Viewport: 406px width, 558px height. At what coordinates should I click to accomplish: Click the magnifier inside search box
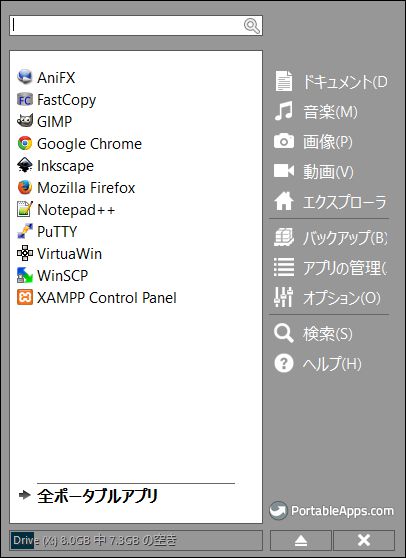[x=252, y=26]
